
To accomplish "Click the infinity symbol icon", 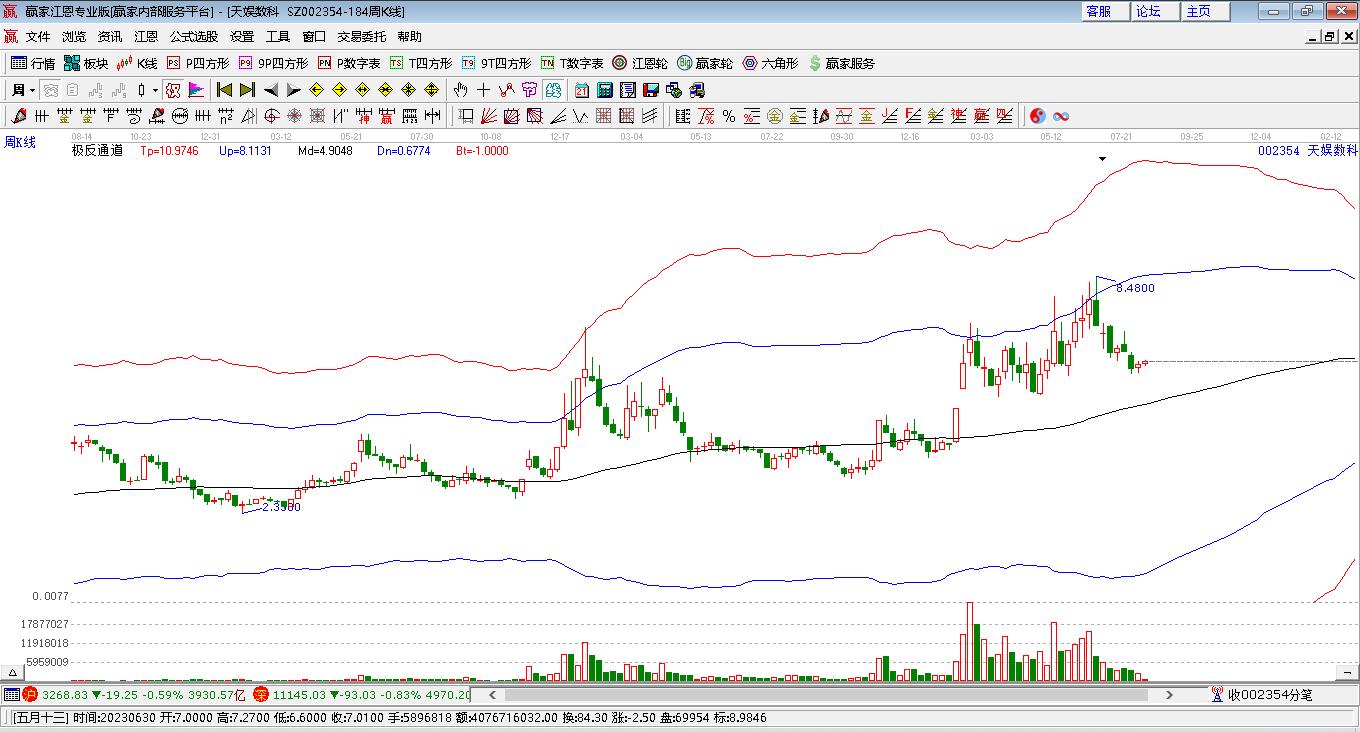I will pos(1061,116).
